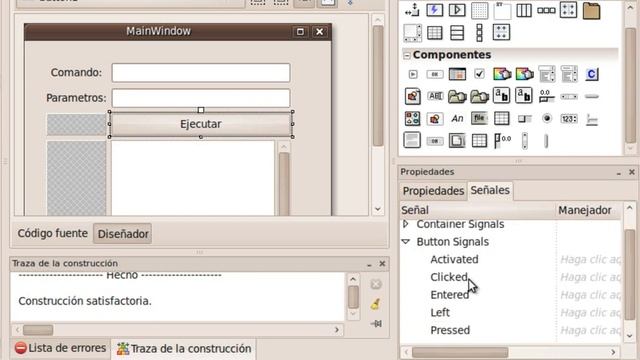Edit the handler cell for Clicked
The image size is (640, 360).
(590, 277)
